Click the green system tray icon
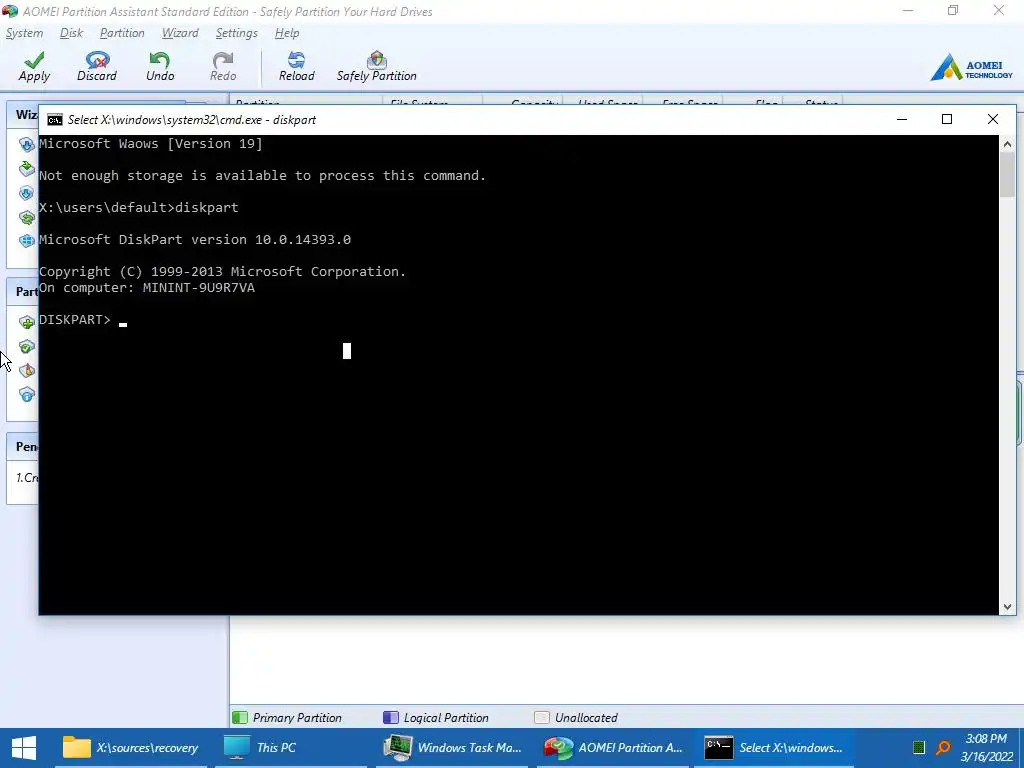Screen dimensions: 1024x768 point(919,748)
